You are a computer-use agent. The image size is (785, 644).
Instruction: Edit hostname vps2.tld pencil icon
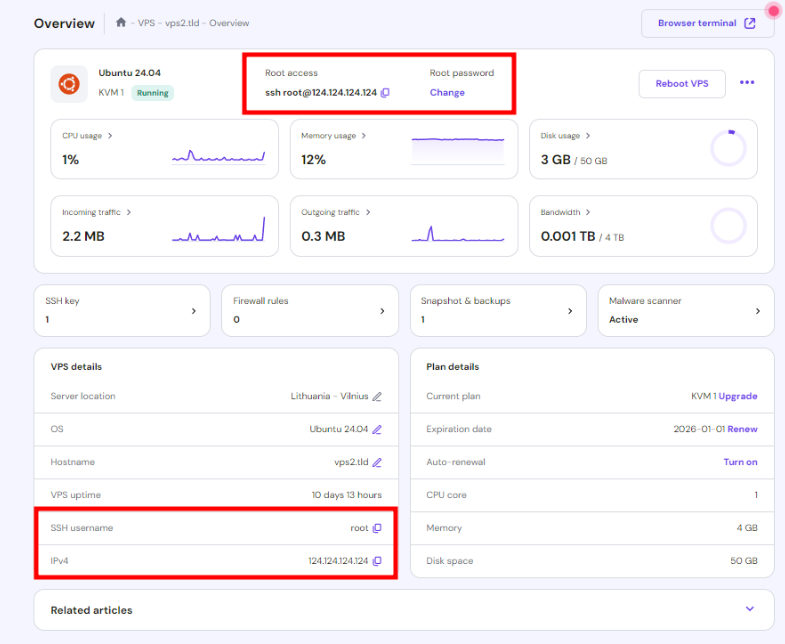377,462
